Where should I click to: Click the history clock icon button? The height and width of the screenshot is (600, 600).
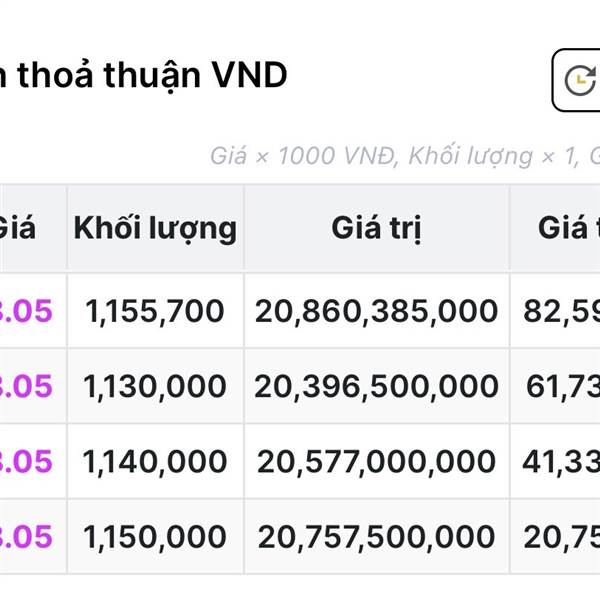click(579, 80)
